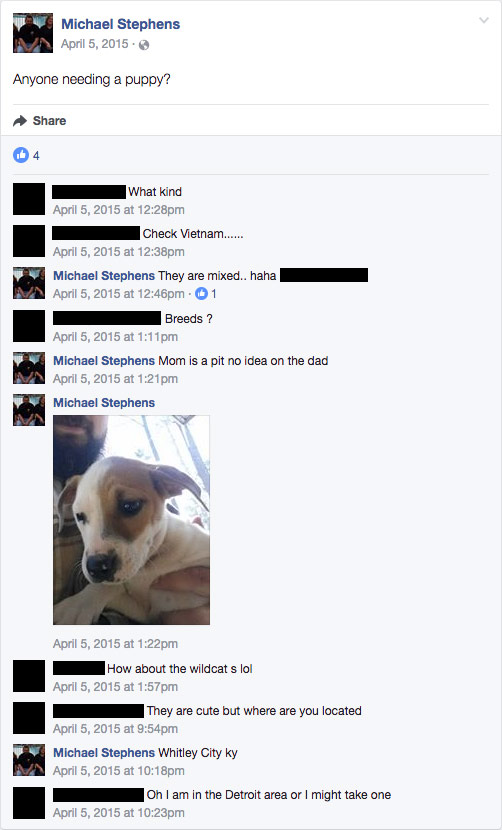
Task: Click Michael Stephens avatar beside 'Mom is a pit'
Action: pyautogui.click(x=29, y=368)
